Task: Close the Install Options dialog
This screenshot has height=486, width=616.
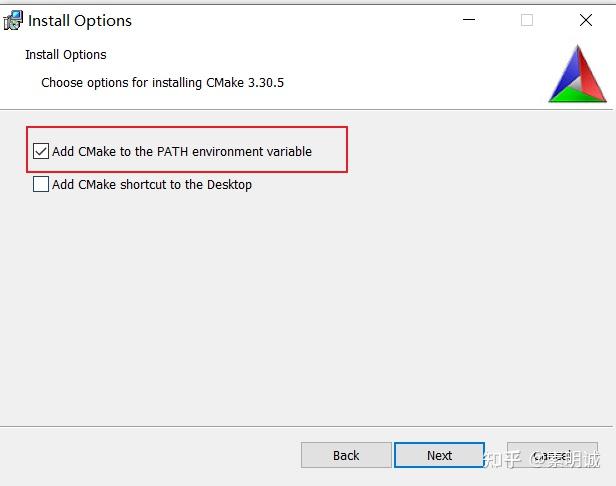Action: (x=586, y=20)
